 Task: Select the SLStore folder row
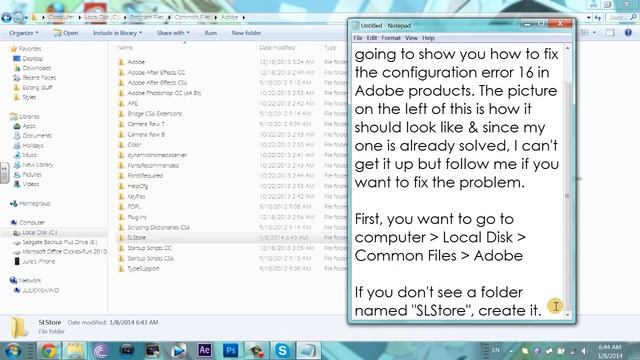click(231, 238)
